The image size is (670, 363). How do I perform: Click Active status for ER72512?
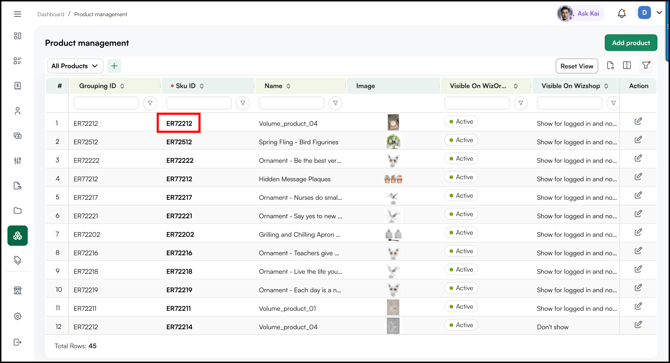[461, 140]
